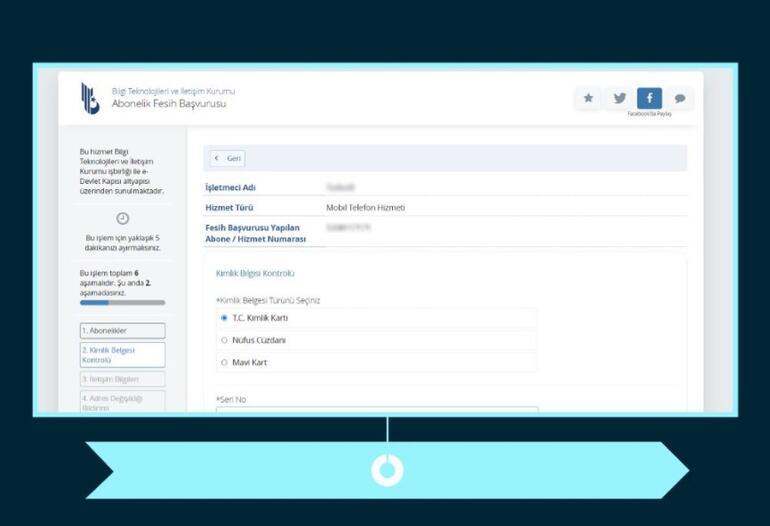Pick the Mavi Kart radio option
The width and height of the screenshot is (770, 526).
tap(224, 362)
